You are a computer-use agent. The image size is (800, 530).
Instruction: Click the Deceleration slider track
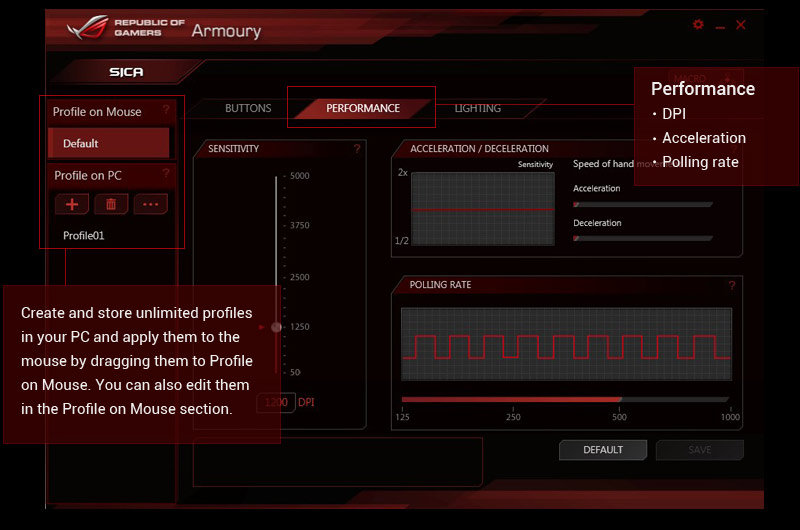point(642,238)
